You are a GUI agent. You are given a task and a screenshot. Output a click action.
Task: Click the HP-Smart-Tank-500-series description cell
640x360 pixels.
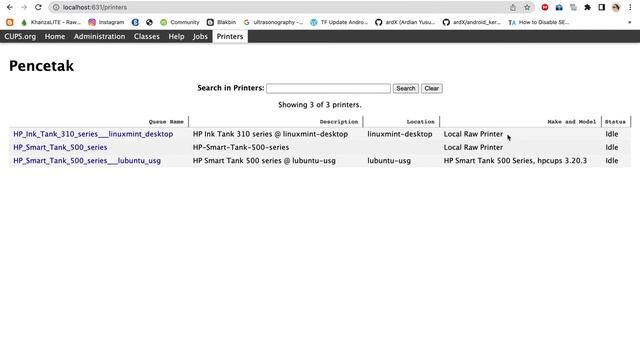(241, 147)
